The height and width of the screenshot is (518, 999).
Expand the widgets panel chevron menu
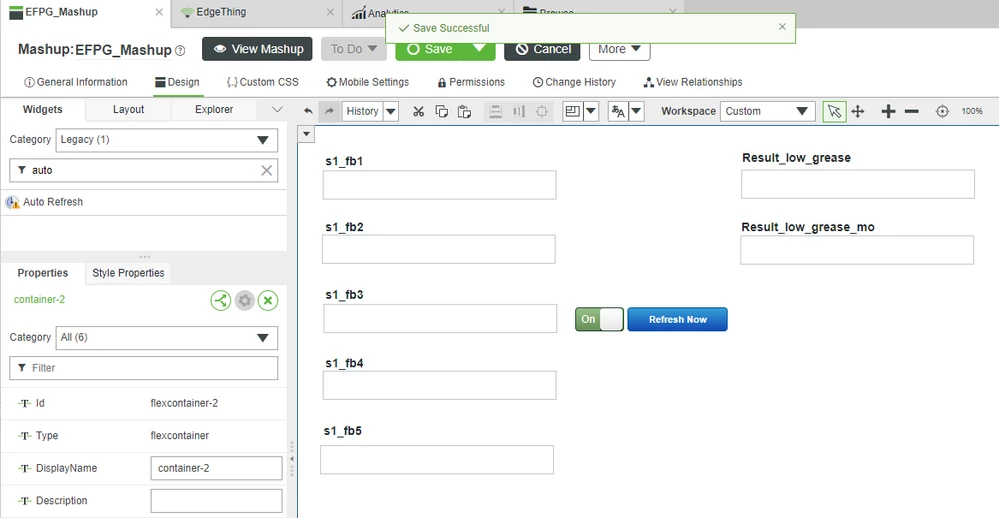(277, 110)
